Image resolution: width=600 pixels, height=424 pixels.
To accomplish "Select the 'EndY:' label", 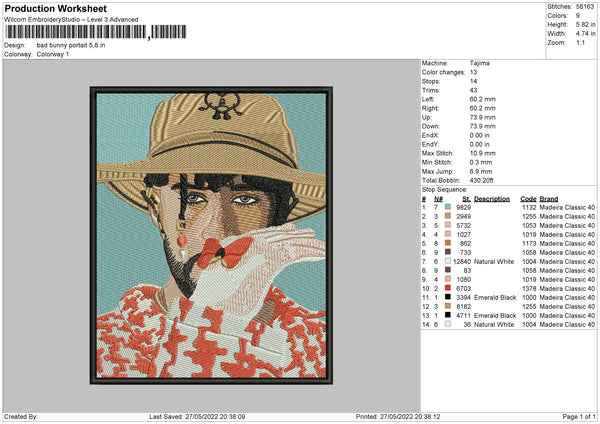I will pos(430,144).
